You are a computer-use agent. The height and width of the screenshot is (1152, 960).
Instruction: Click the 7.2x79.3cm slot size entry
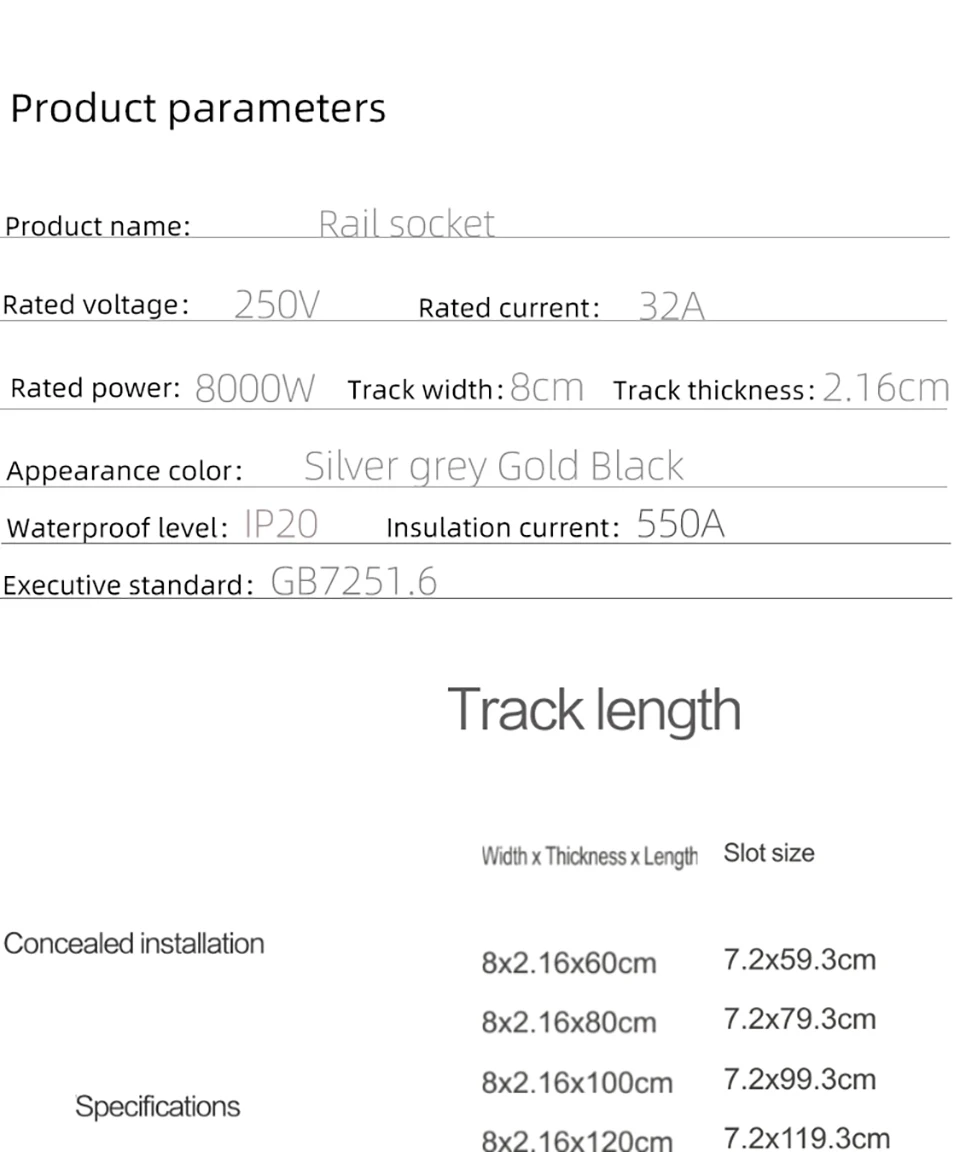[x=800, y=1019]
